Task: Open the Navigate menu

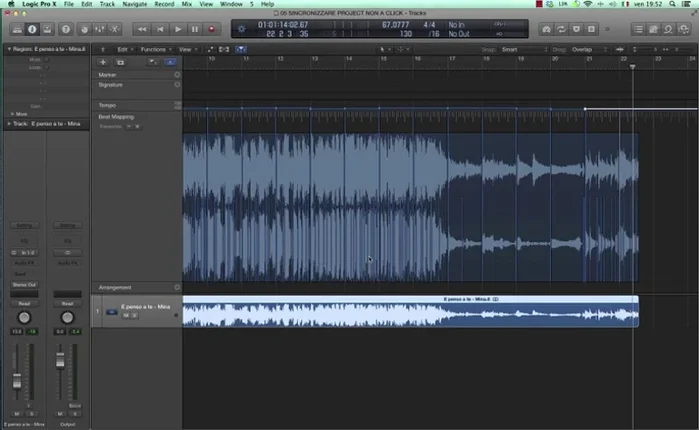Action: pyautogui.click(x=134, y=4)
